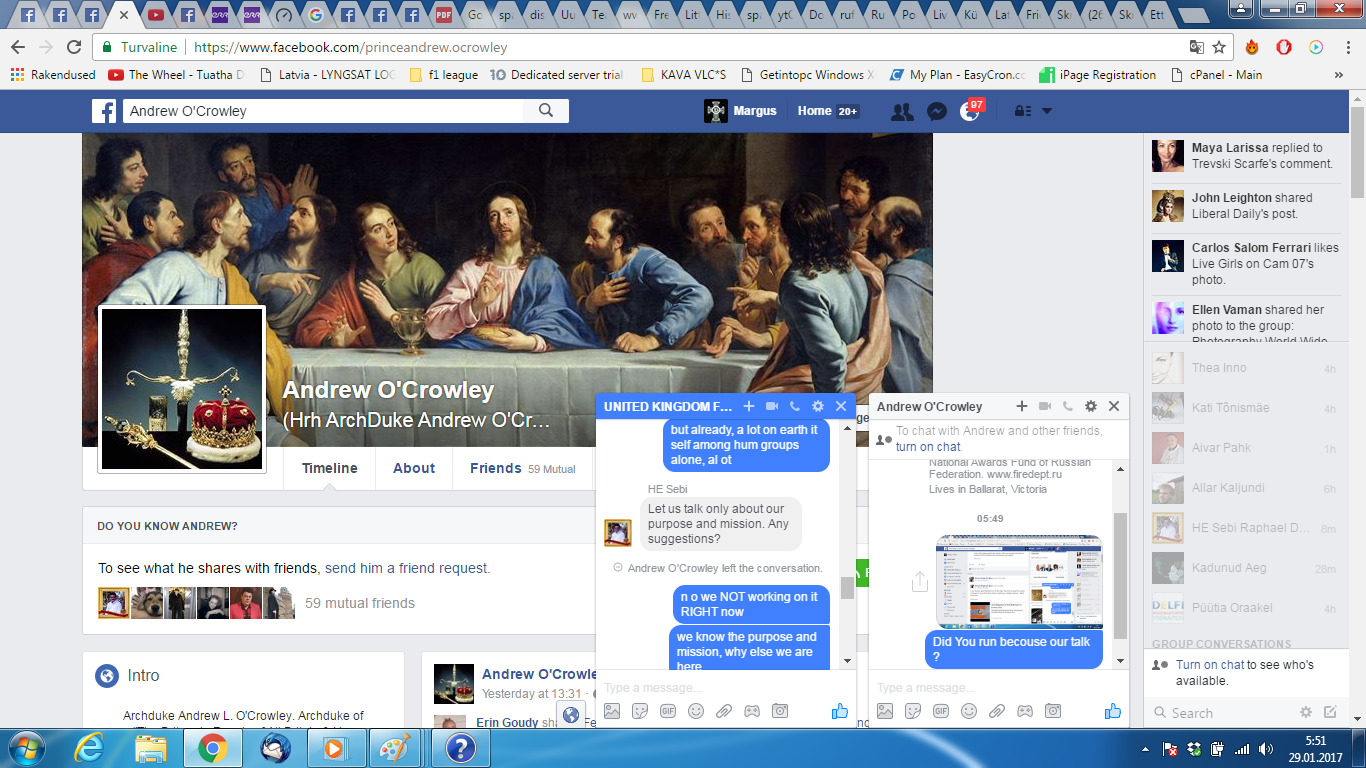Open Chrome three-dot menu
The width and height of the screenshot is (1366, 768).
(1346, 47)
